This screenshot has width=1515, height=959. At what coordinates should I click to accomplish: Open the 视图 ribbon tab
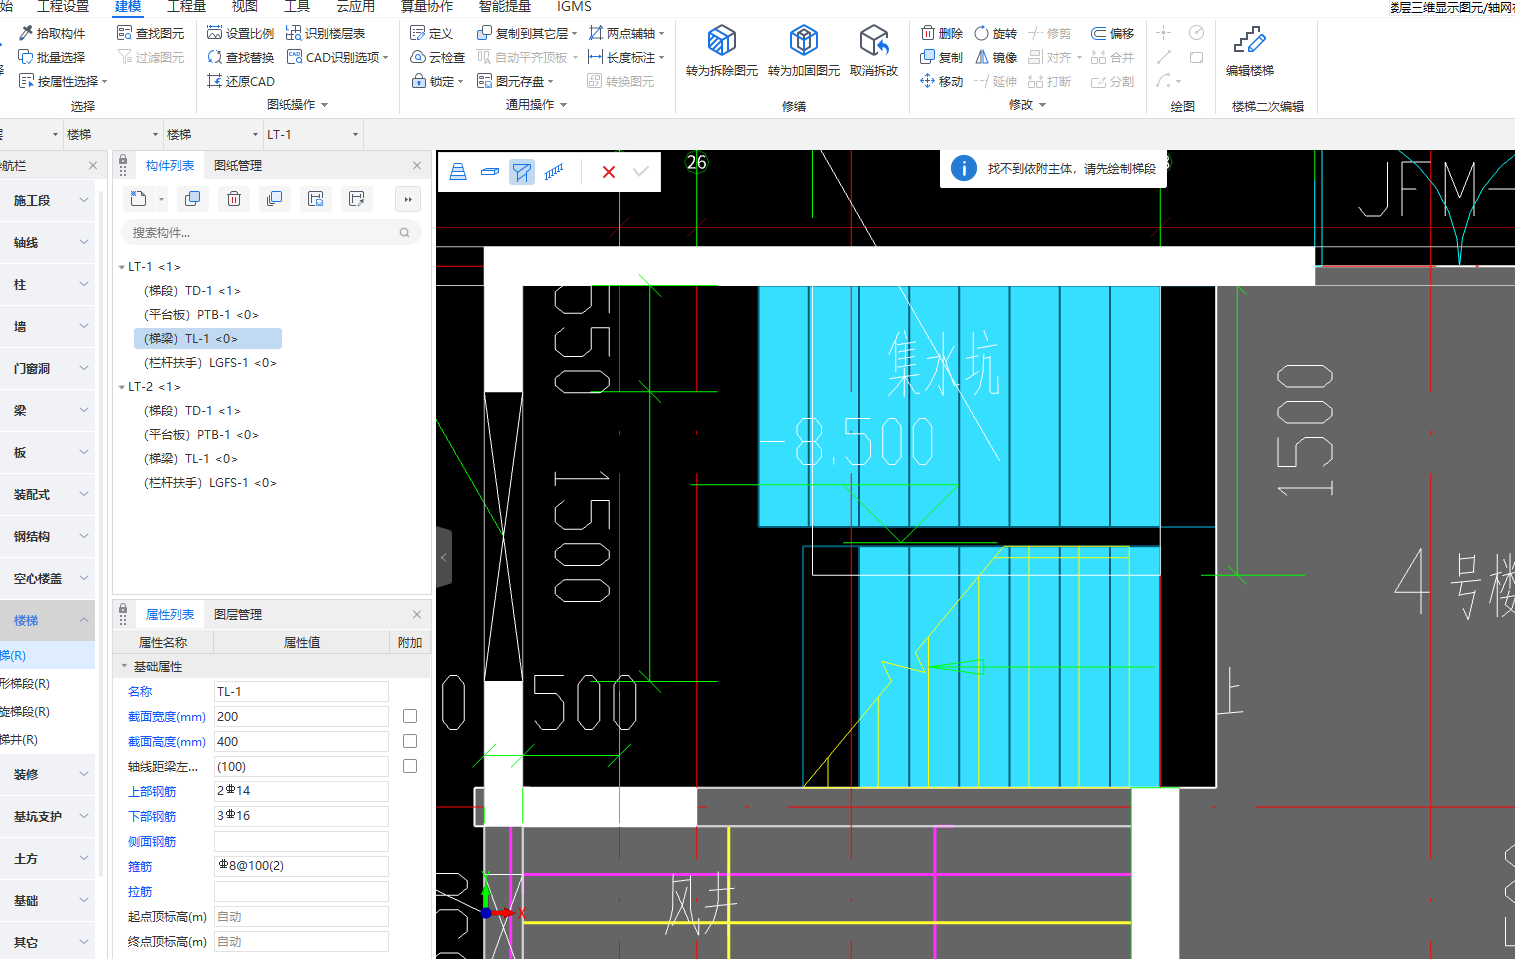tap(245, 6)
